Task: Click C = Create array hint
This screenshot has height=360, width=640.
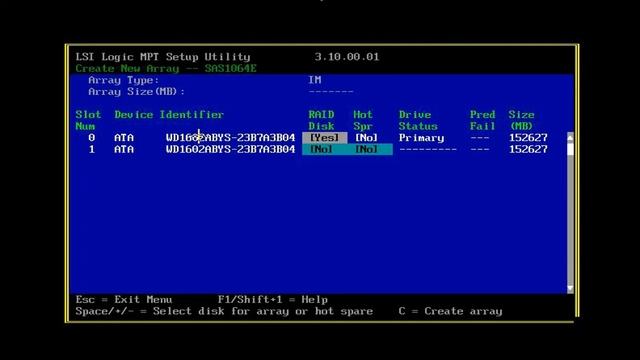Action: tap(451, 311)
